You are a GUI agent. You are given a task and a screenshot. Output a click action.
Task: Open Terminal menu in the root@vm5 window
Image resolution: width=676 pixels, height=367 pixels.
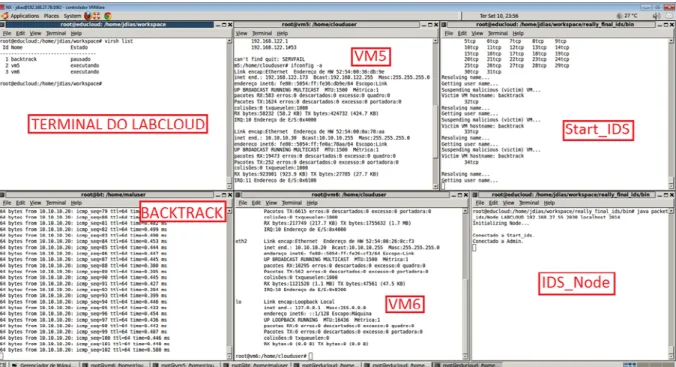(262, 33)
